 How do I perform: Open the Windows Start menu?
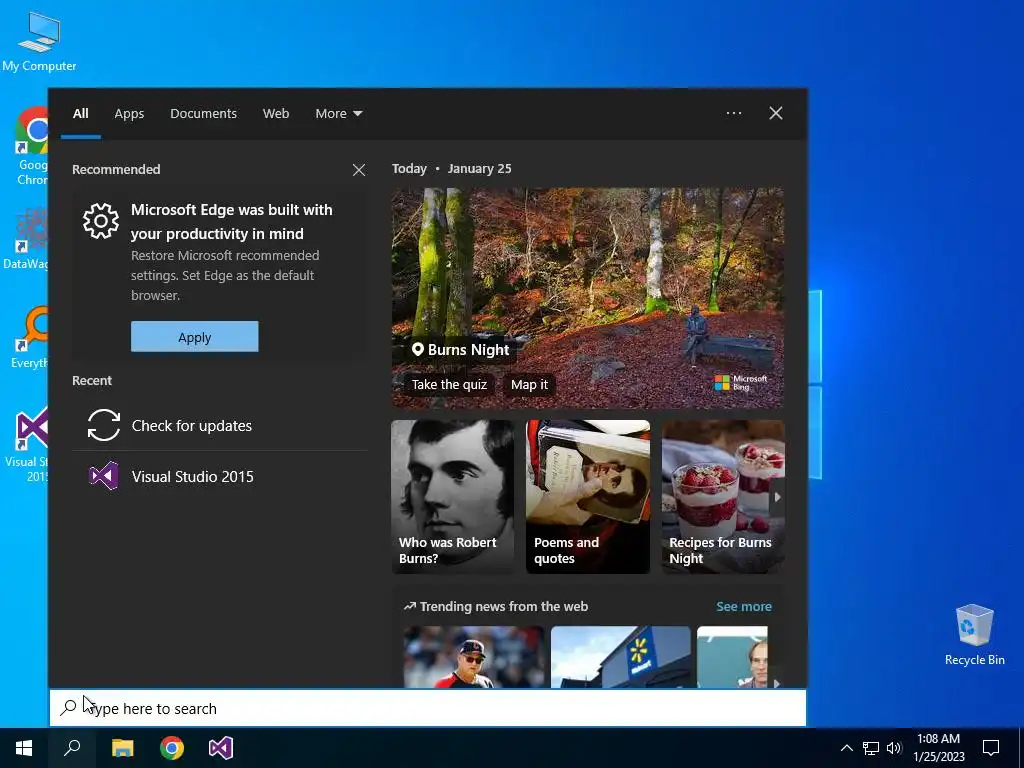pos(24,748)
